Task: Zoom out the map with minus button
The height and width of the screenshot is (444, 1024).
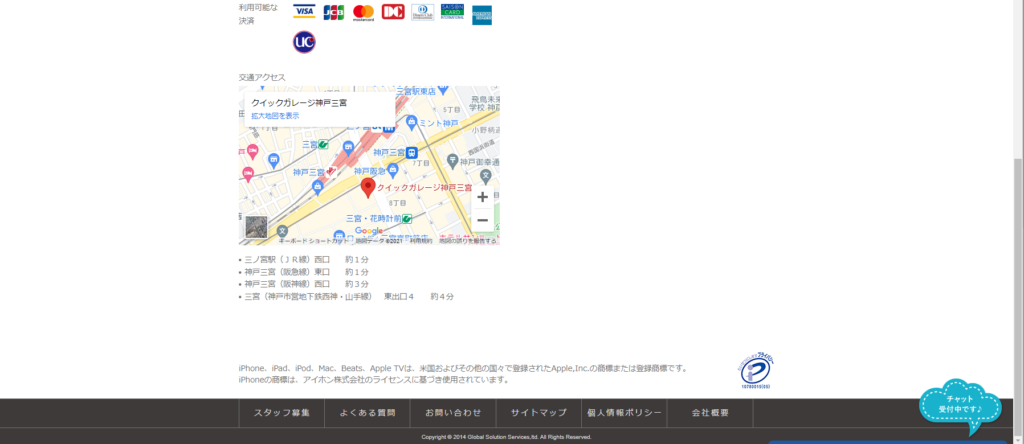Action: 483,220
